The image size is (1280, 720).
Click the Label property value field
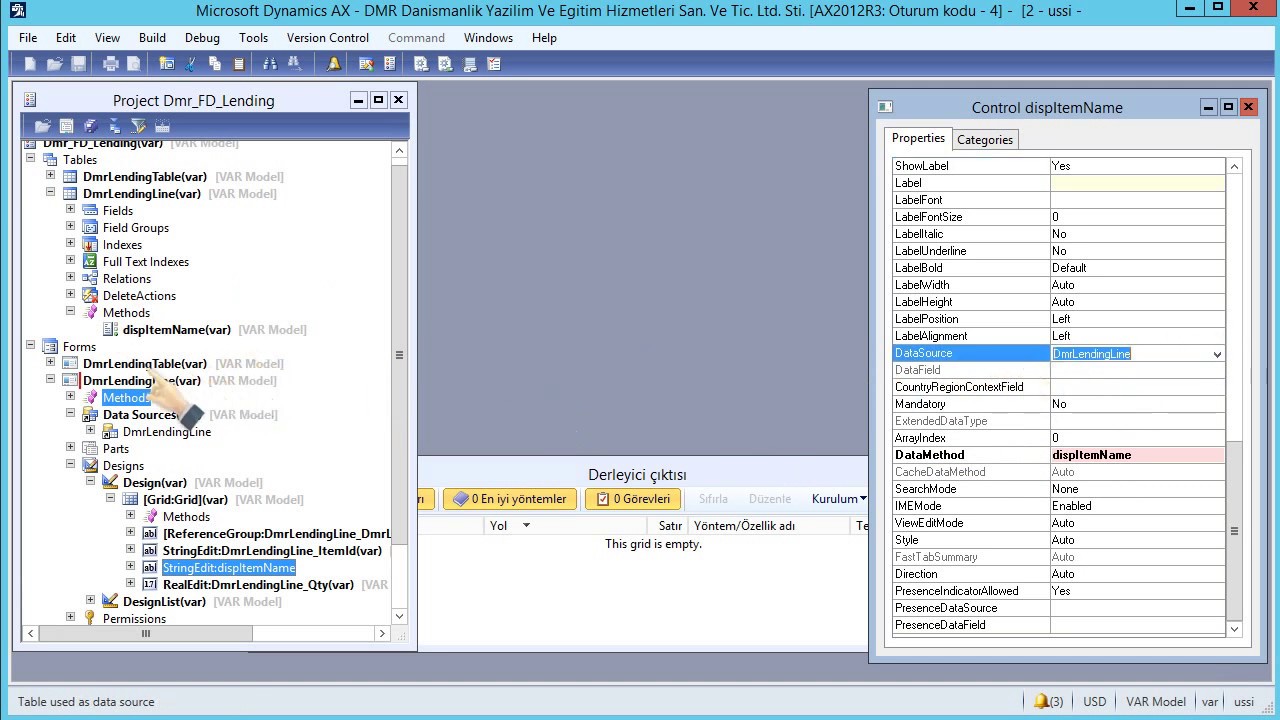point(1137,183)
